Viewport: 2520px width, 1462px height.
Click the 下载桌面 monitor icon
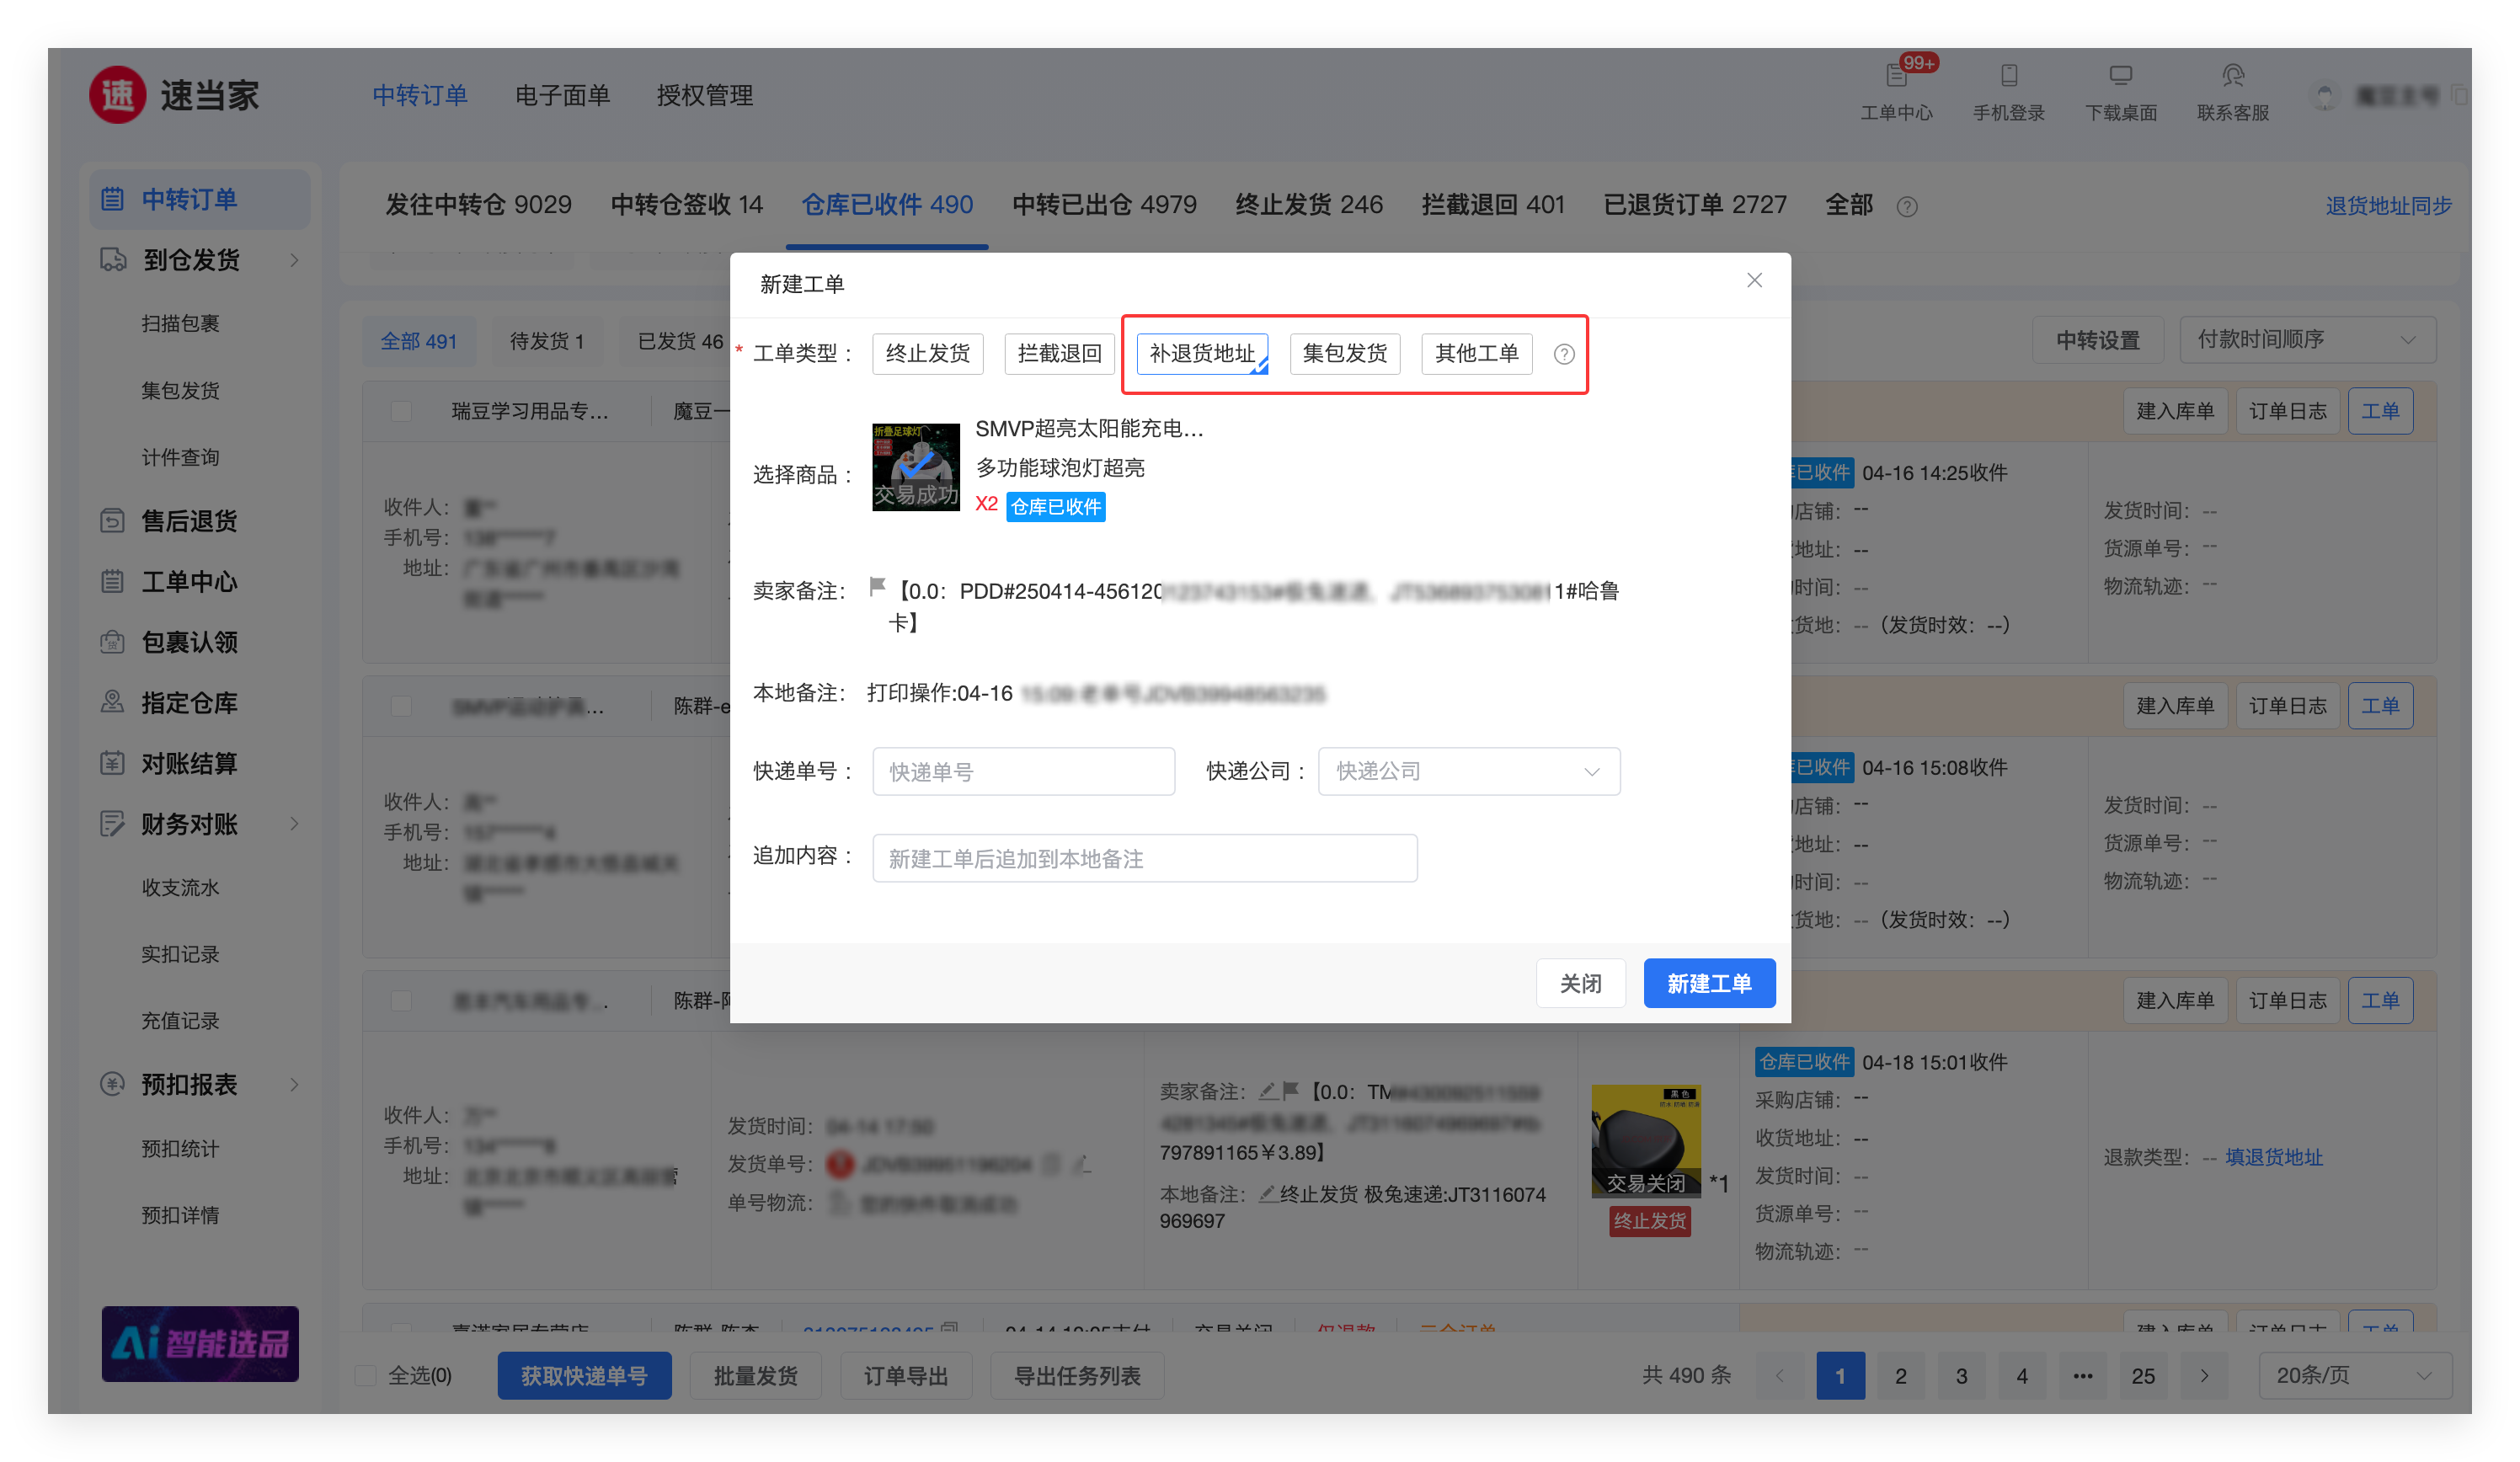(2120, 76)
